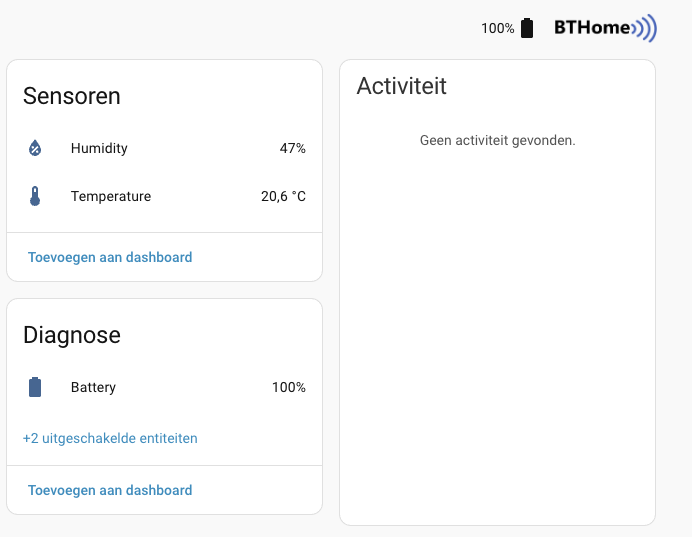The height and width of the screenshot is (537, 692).
Task: Click the 47% humidity value
Action: pos(292,149)
